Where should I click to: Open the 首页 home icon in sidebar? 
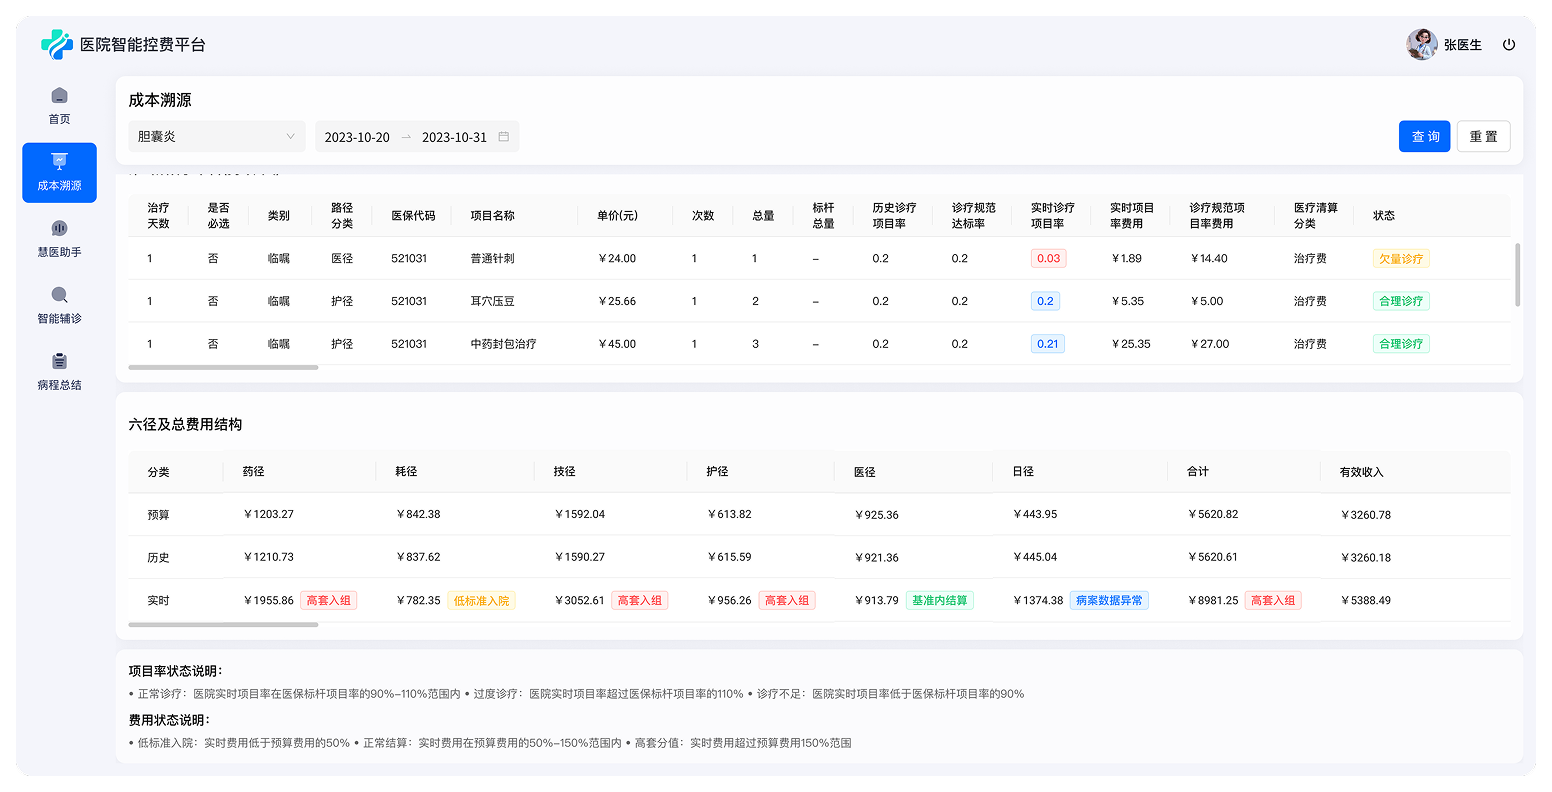(59, 97)
